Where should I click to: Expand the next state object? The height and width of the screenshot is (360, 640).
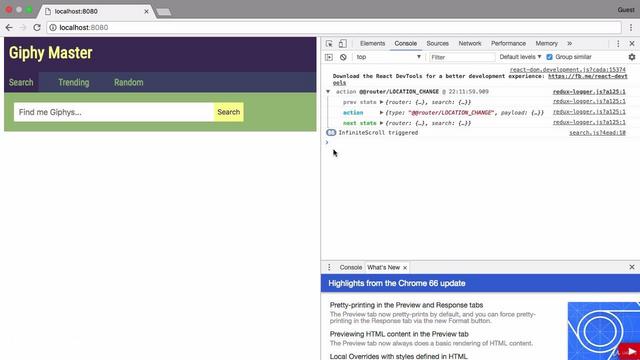coord(381,123)
